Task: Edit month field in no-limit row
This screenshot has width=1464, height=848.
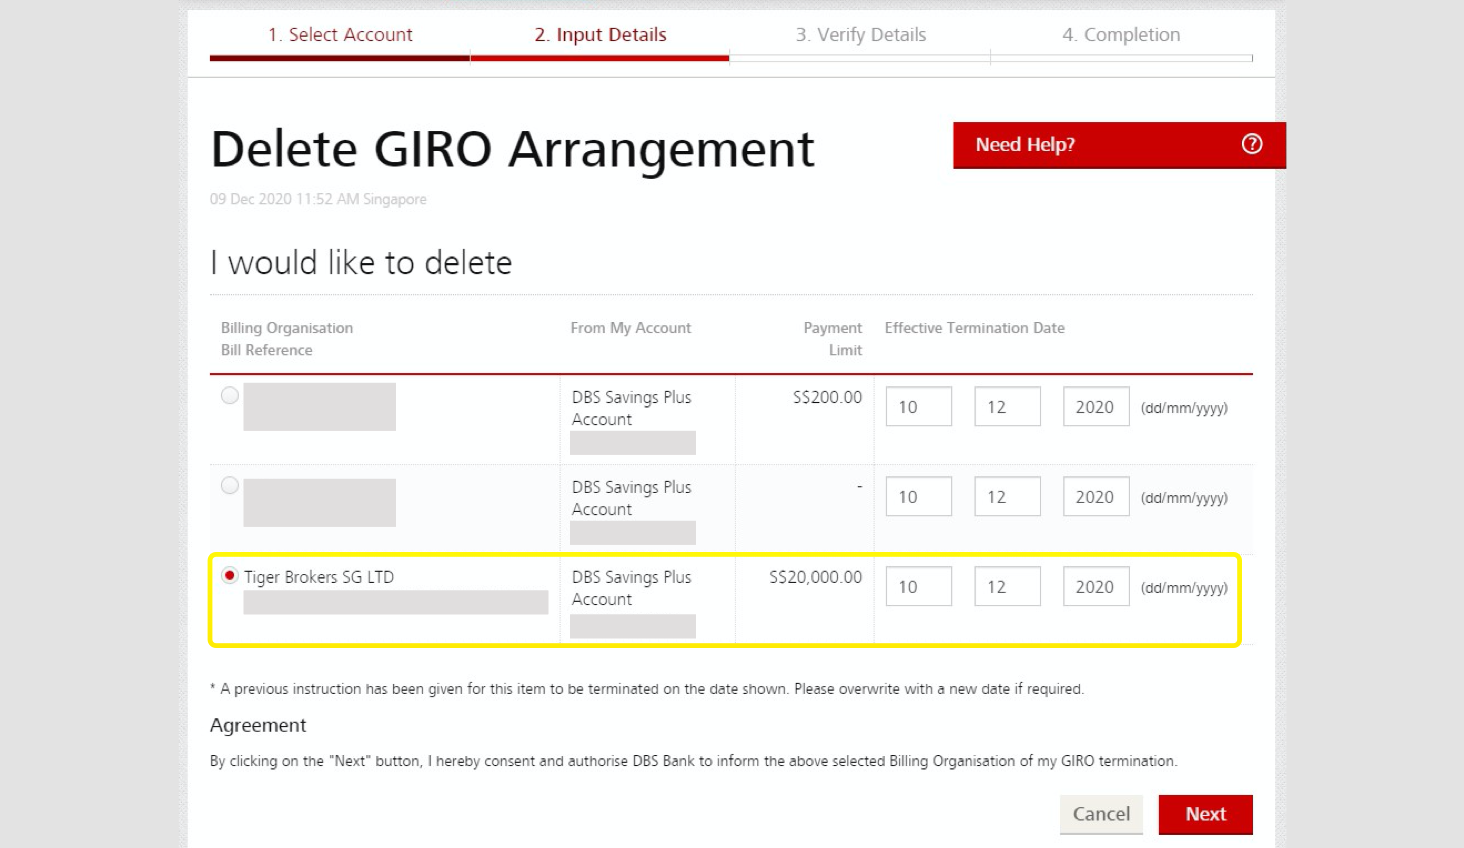Action: click(1007, 497)
